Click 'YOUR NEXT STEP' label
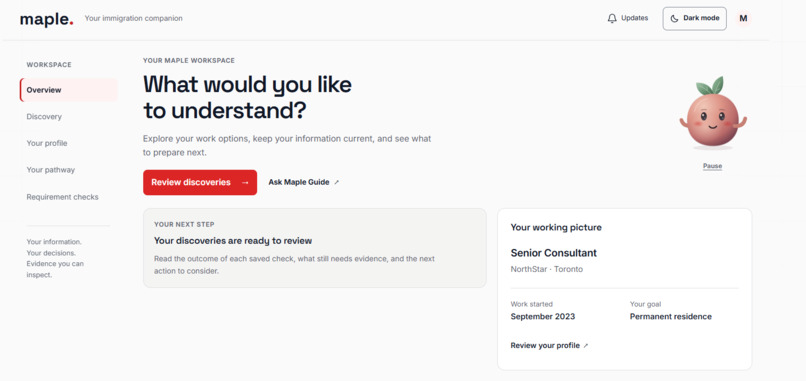 184,225
